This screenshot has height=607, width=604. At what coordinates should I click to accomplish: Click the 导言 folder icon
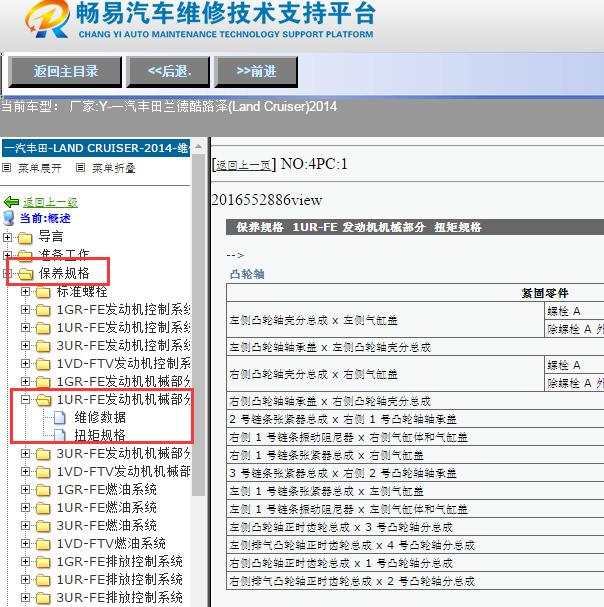pos(26,238)
